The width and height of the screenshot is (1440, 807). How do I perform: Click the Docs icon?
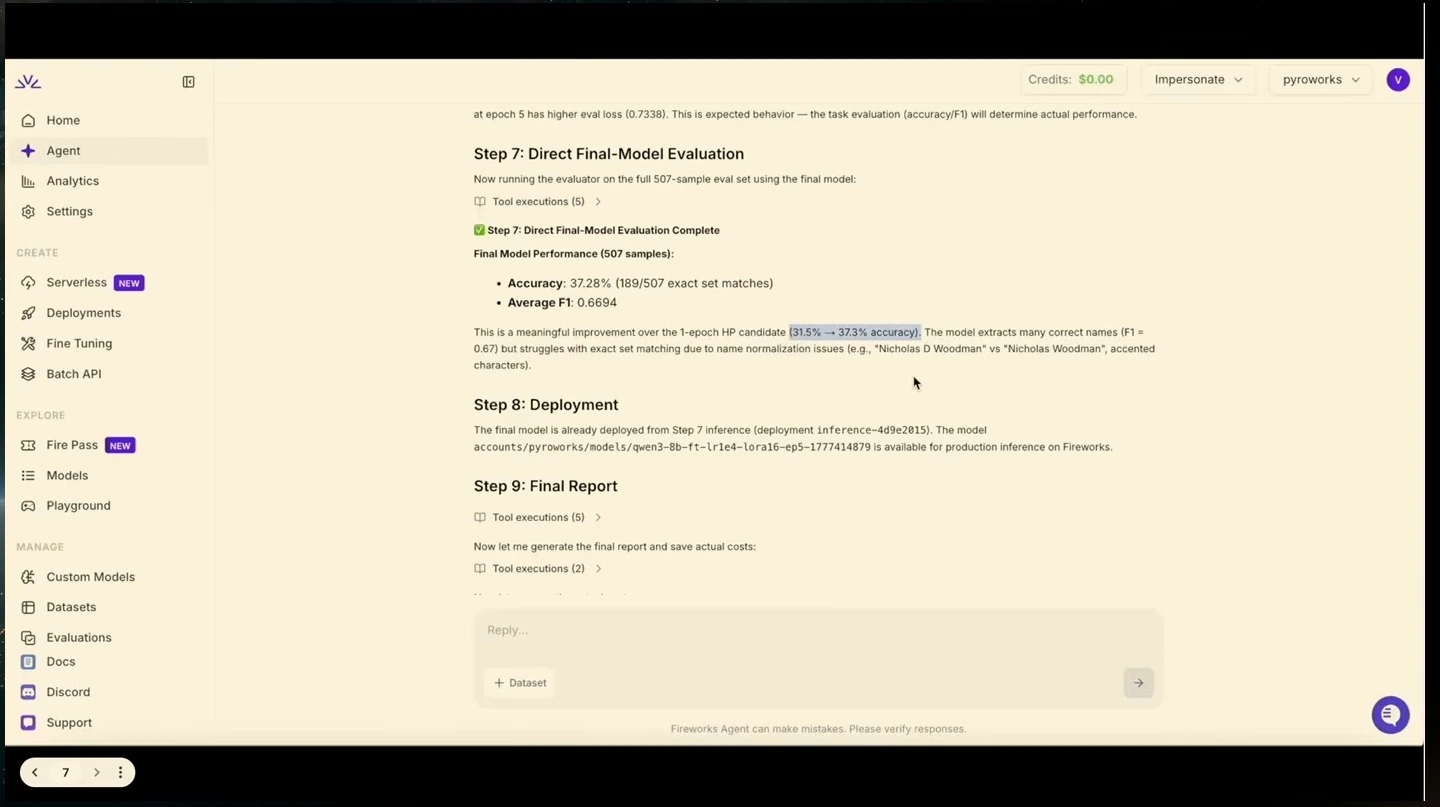[28, 662]
